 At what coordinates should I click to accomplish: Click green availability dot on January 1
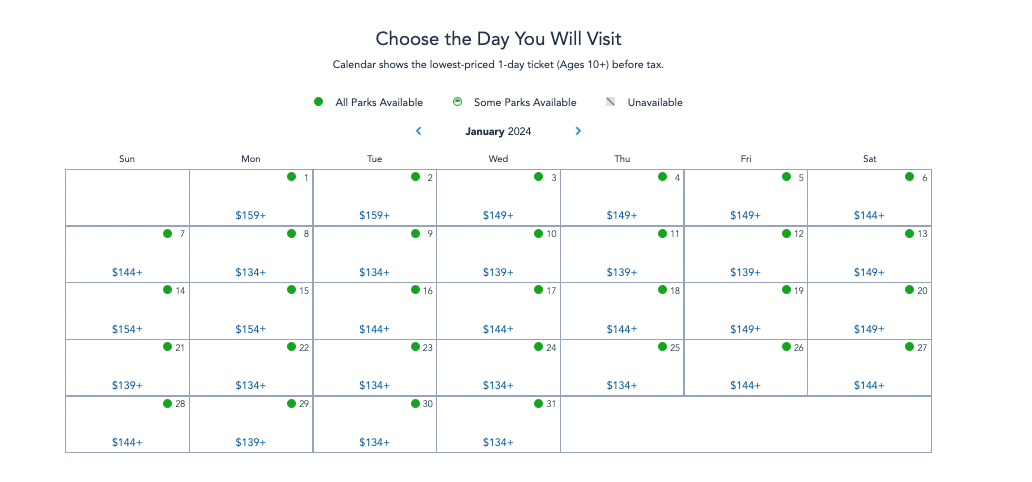pos(291,177)
